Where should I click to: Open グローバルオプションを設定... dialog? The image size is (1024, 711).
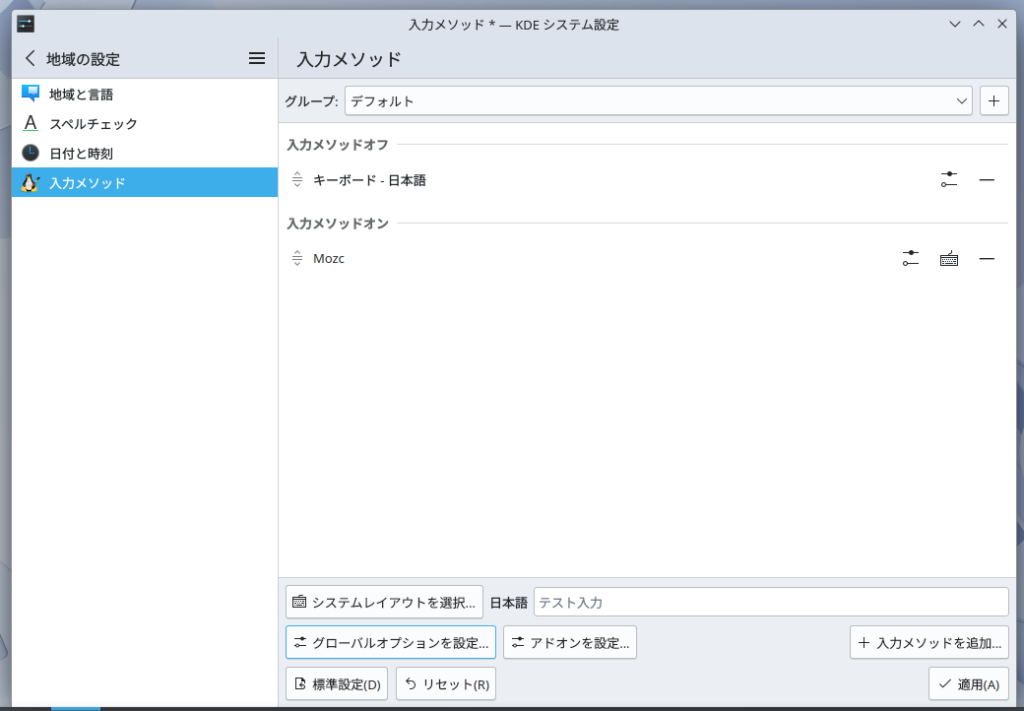[x=390, y=643]
